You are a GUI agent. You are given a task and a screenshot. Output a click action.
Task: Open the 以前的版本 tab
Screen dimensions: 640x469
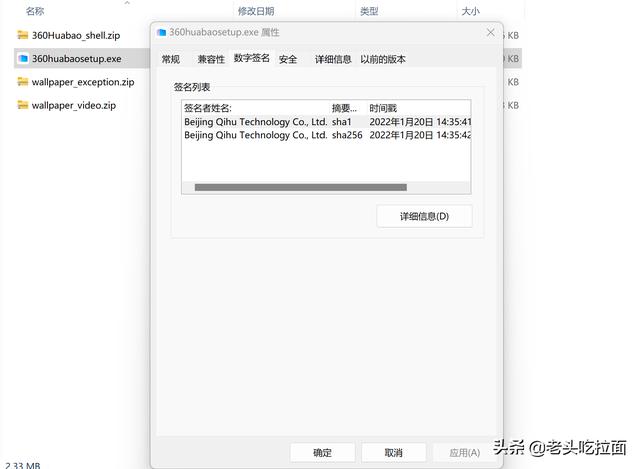click(x=383, y=59)
